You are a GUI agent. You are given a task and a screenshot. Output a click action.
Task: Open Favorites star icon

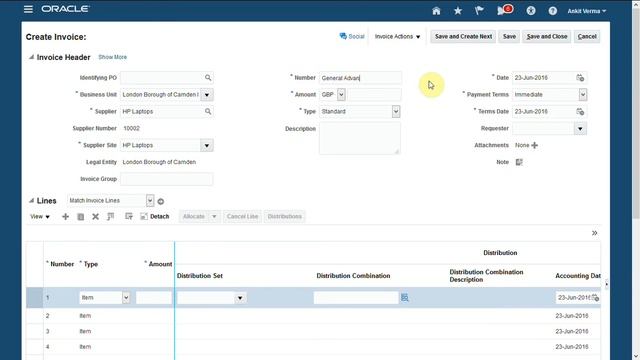458,11
